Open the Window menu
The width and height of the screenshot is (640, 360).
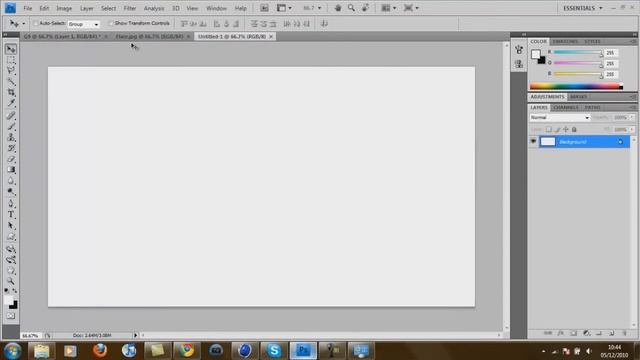coord(216,8)
